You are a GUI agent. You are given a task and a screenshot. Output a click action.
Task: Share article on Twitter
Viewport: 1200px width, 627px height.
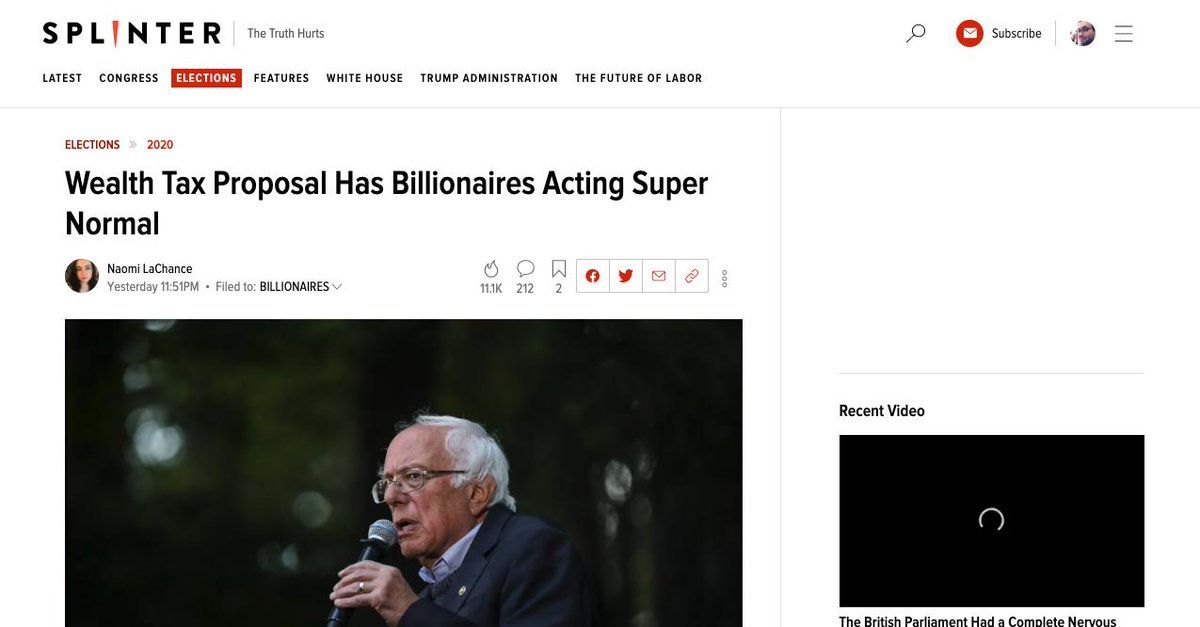click(626, 276)
